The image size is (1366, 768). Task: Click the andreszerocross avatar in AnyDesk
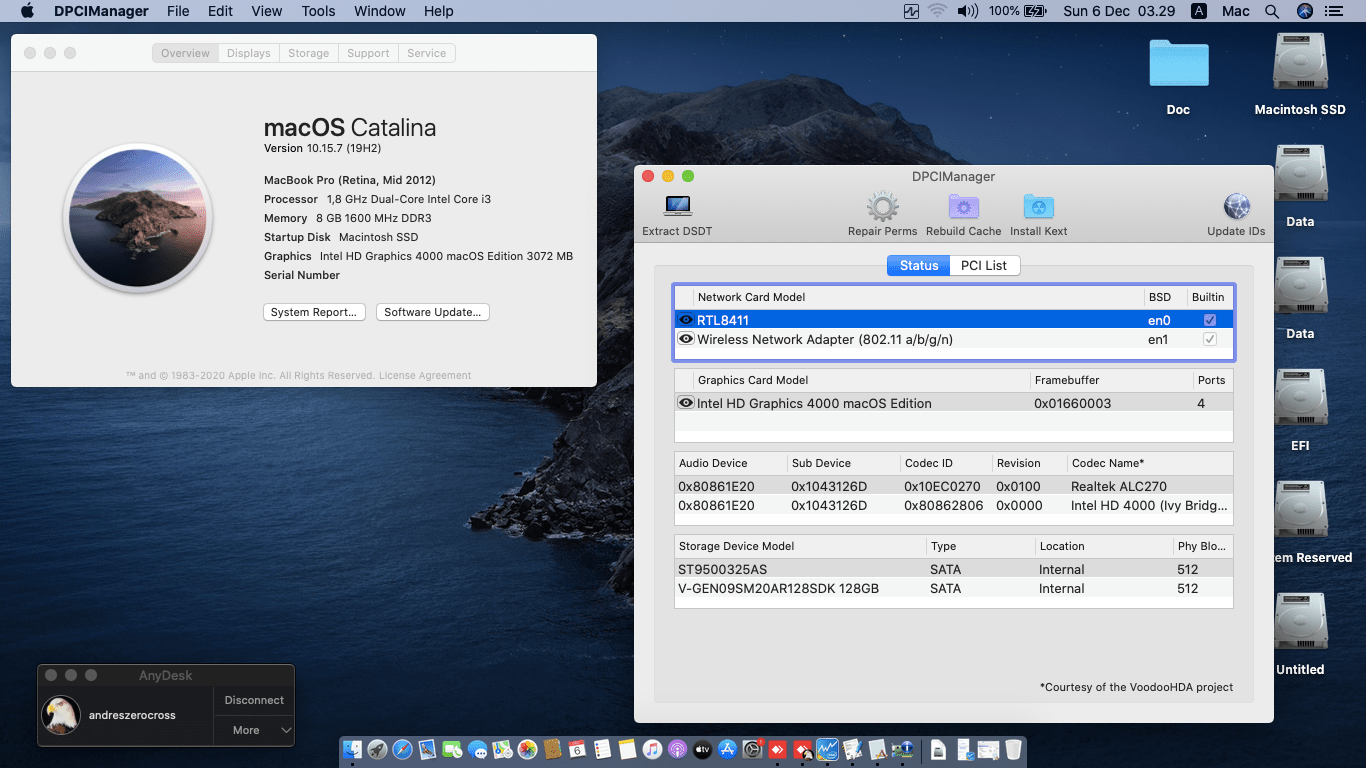61,715
